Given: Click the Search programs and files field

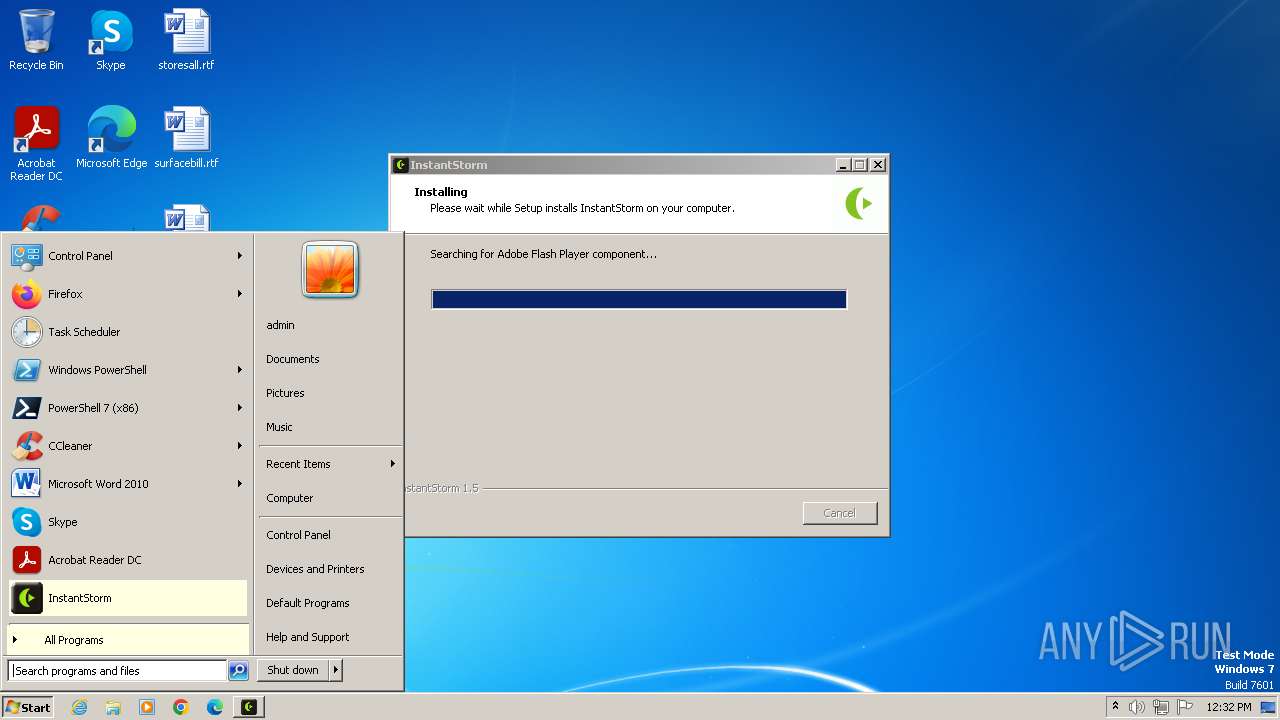Looking at the screenshot, I should [x=117, y=671].
